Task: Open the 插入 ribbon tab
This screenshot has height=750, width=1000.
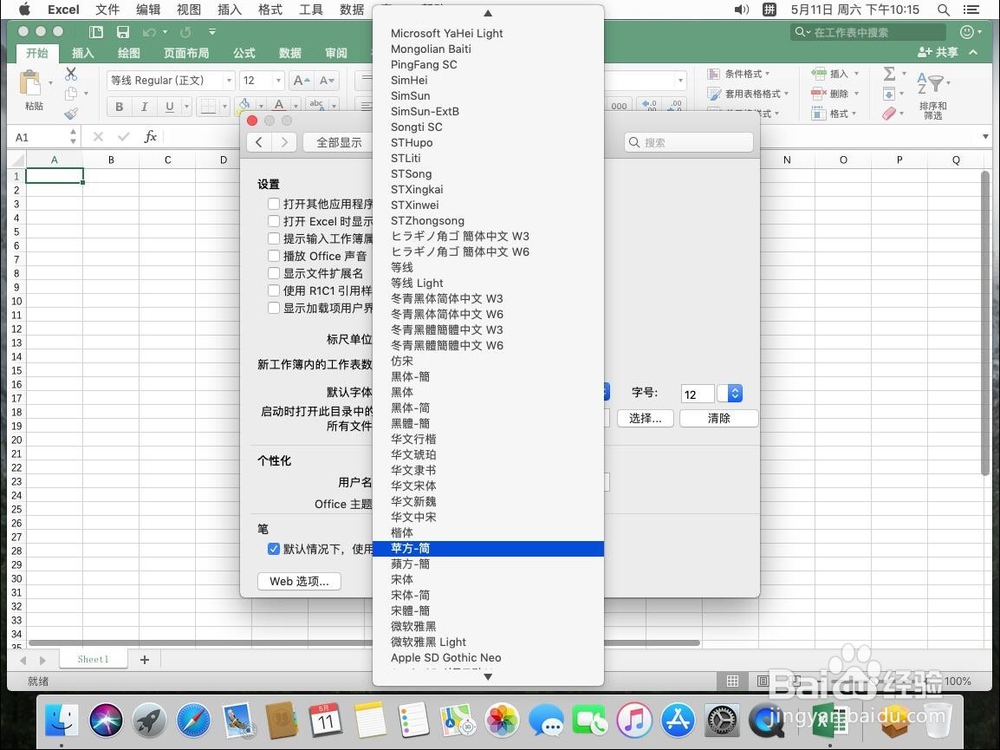Action: tap(83, 53)
